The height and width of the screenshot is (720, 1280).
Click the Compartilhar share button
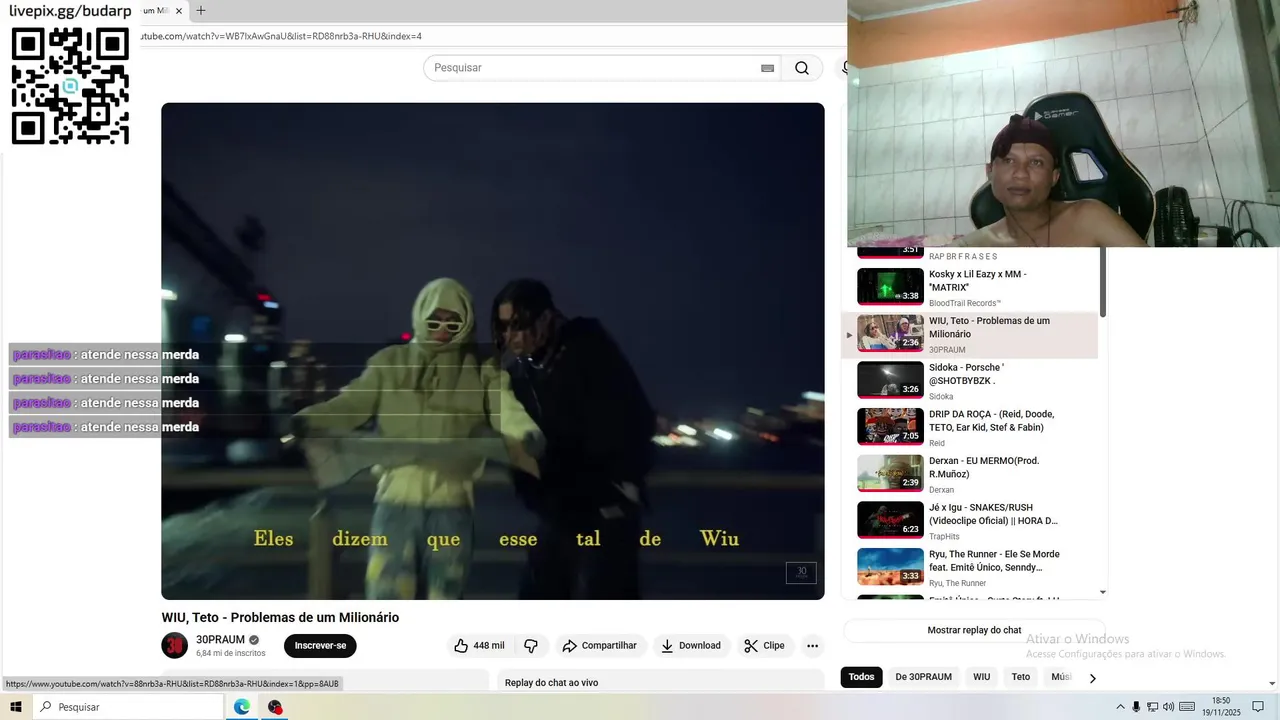(x=600, y=646)
